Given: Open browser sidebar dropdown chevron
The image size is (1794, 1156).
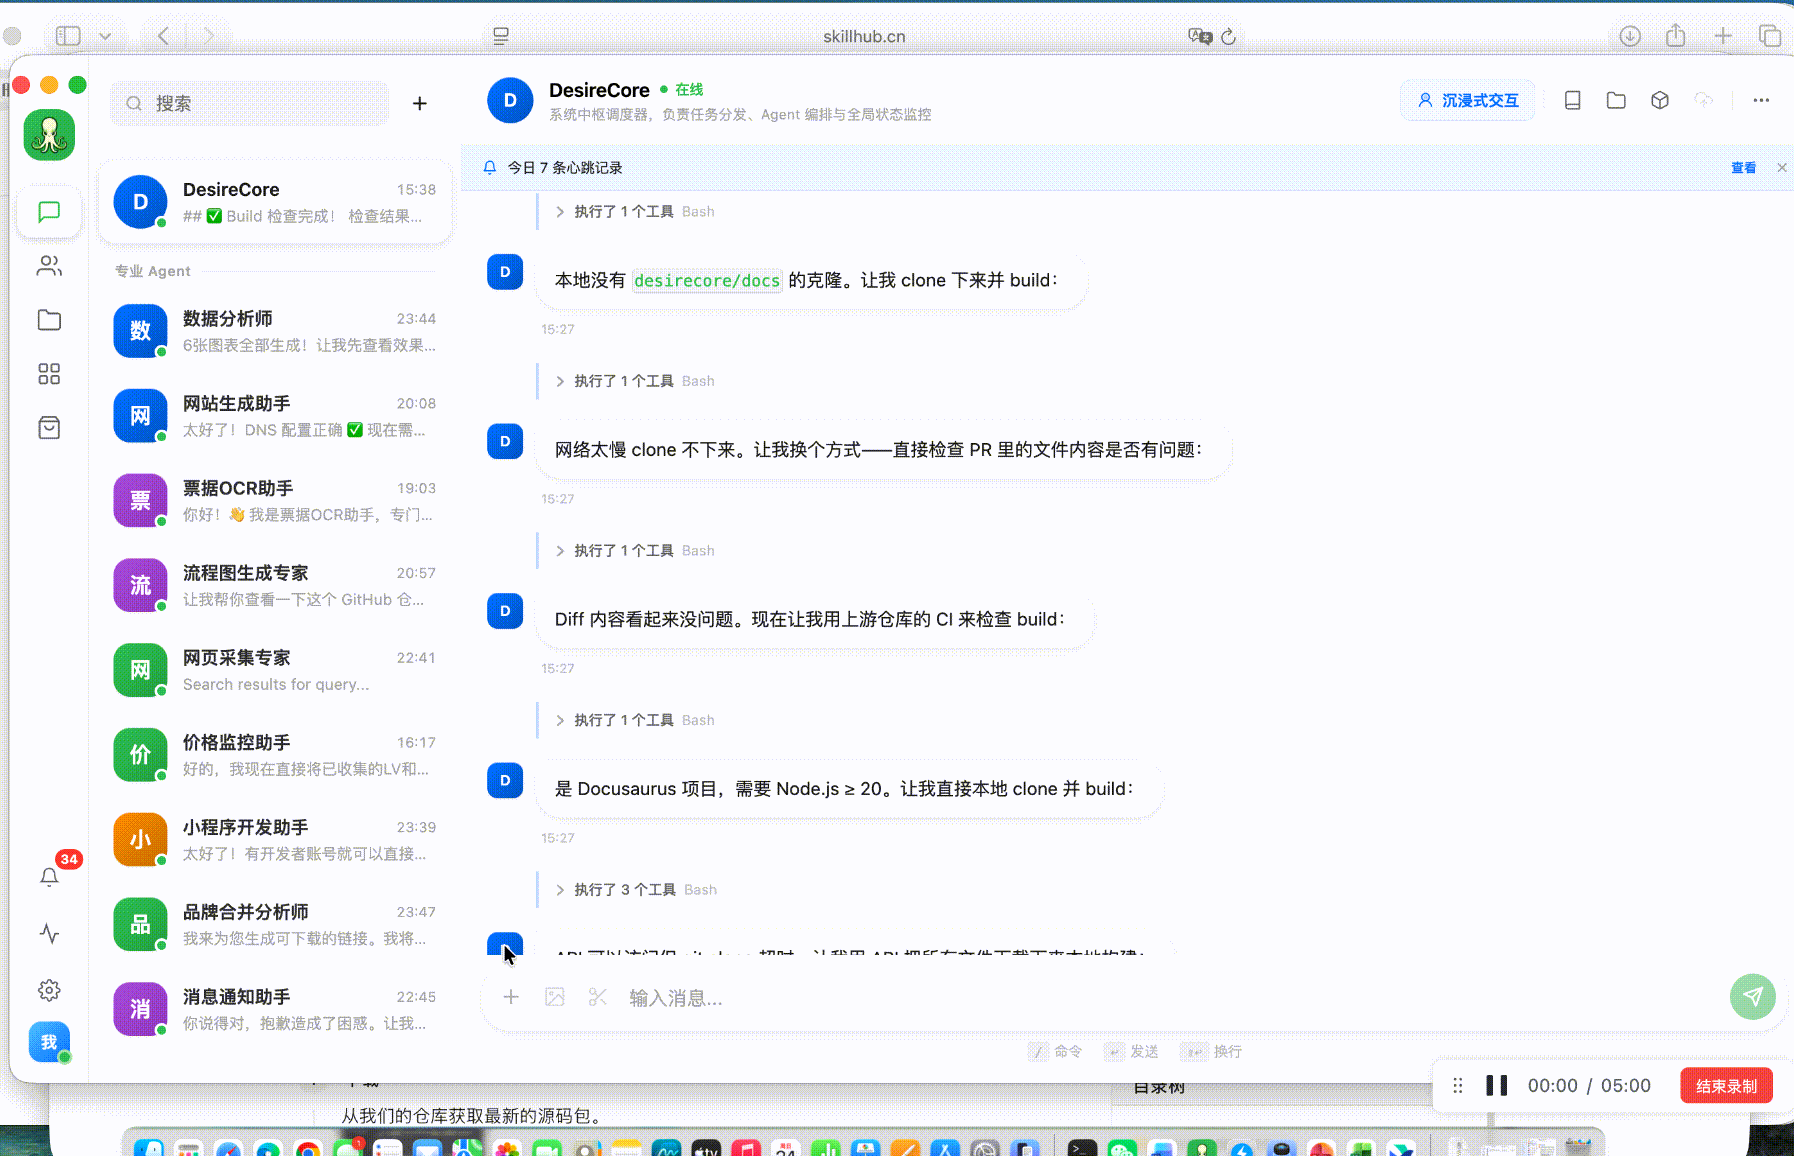Looking at the screenshot, I should 105,36.
